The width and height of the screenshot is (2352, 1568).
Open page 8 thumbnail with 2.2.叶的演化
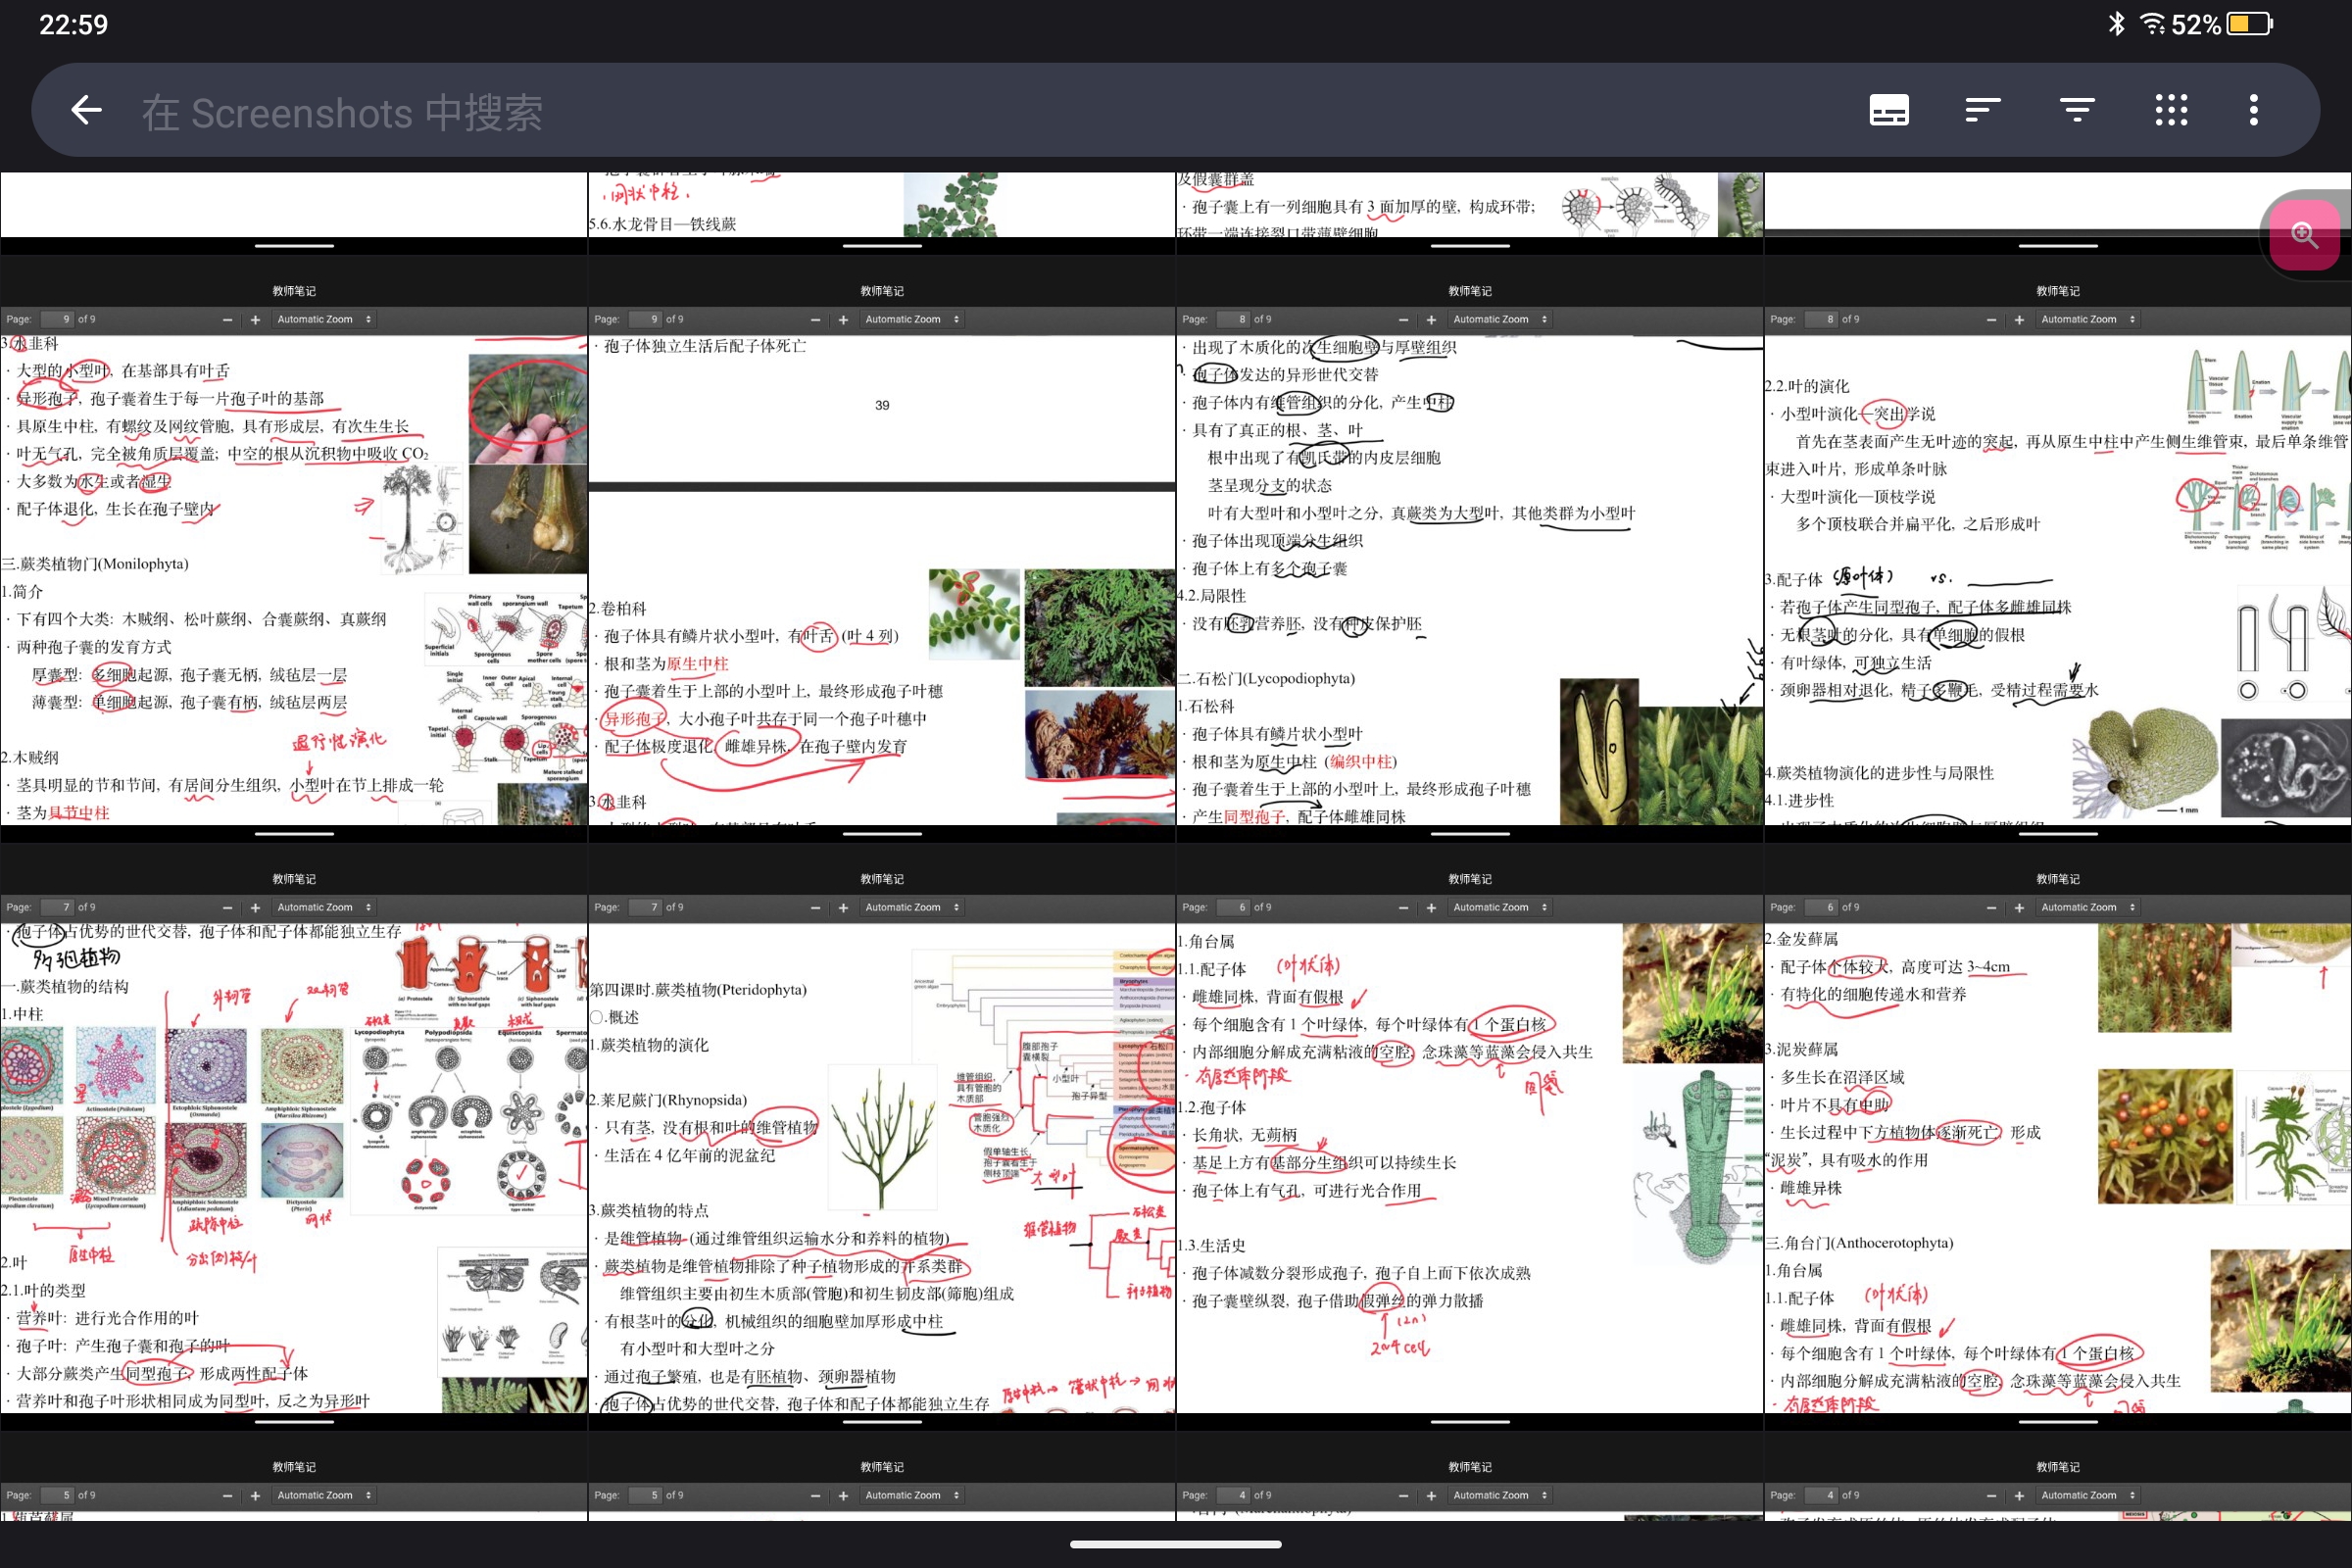point(2058,548)
